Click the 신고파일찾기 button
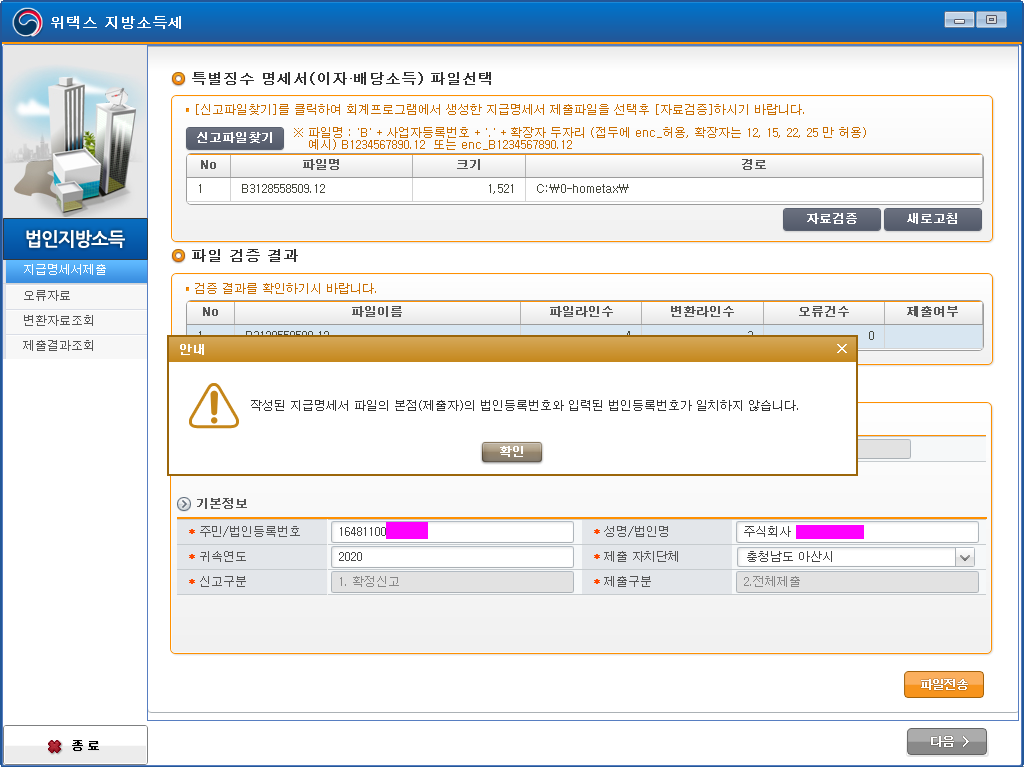The width and height of the screenshot is (1024, 767). coord(234,138)
